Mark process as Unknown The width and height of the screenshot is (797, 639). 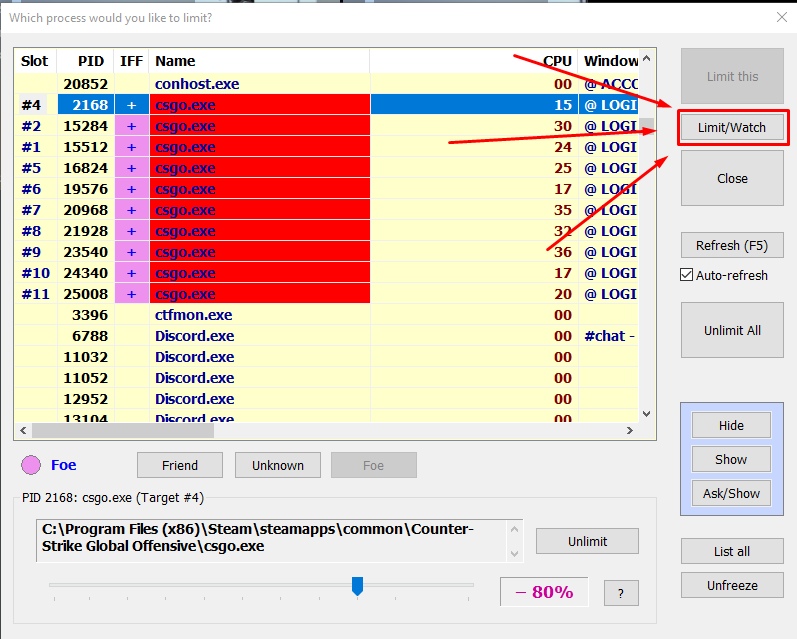[x=278, y=465]
